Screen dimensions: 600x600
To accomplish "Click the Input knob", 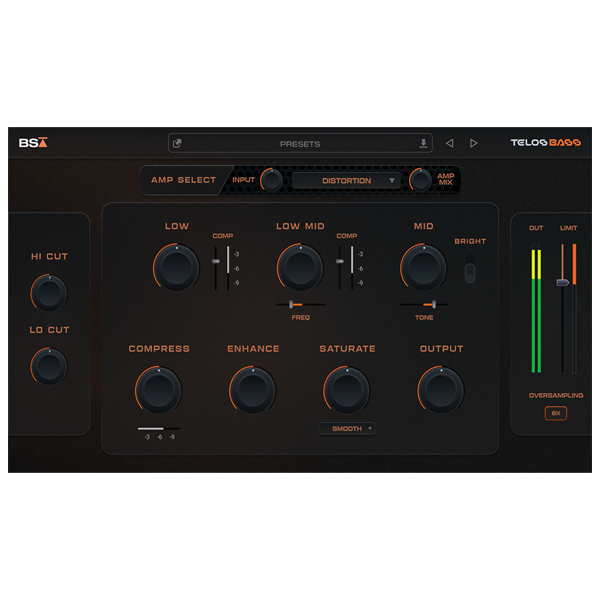I will coord(271,181).
